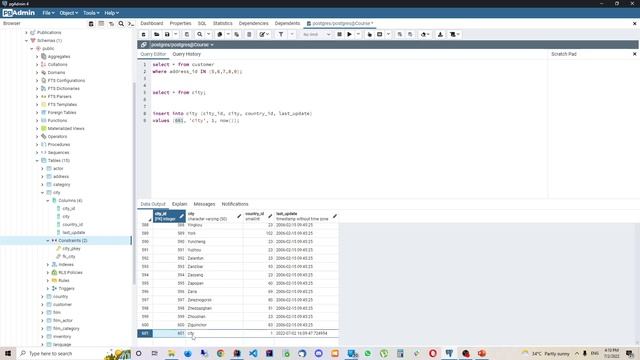640x360 pixels.
Task: Open the Edit pencil dropdown
Action: [x=264, y=35]
